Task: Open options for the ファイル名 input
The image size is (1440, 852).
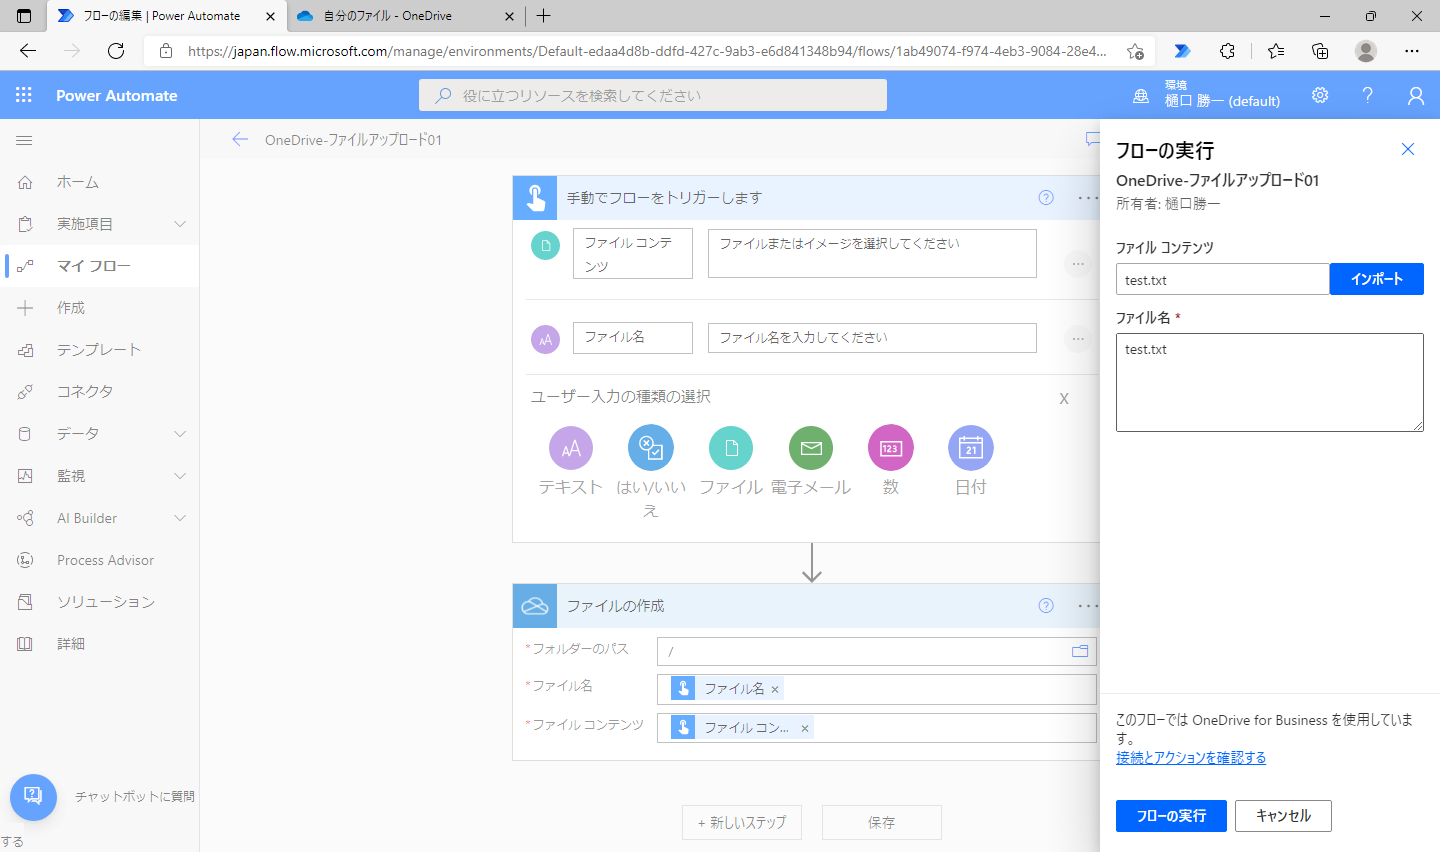Action: [1078, 339]
